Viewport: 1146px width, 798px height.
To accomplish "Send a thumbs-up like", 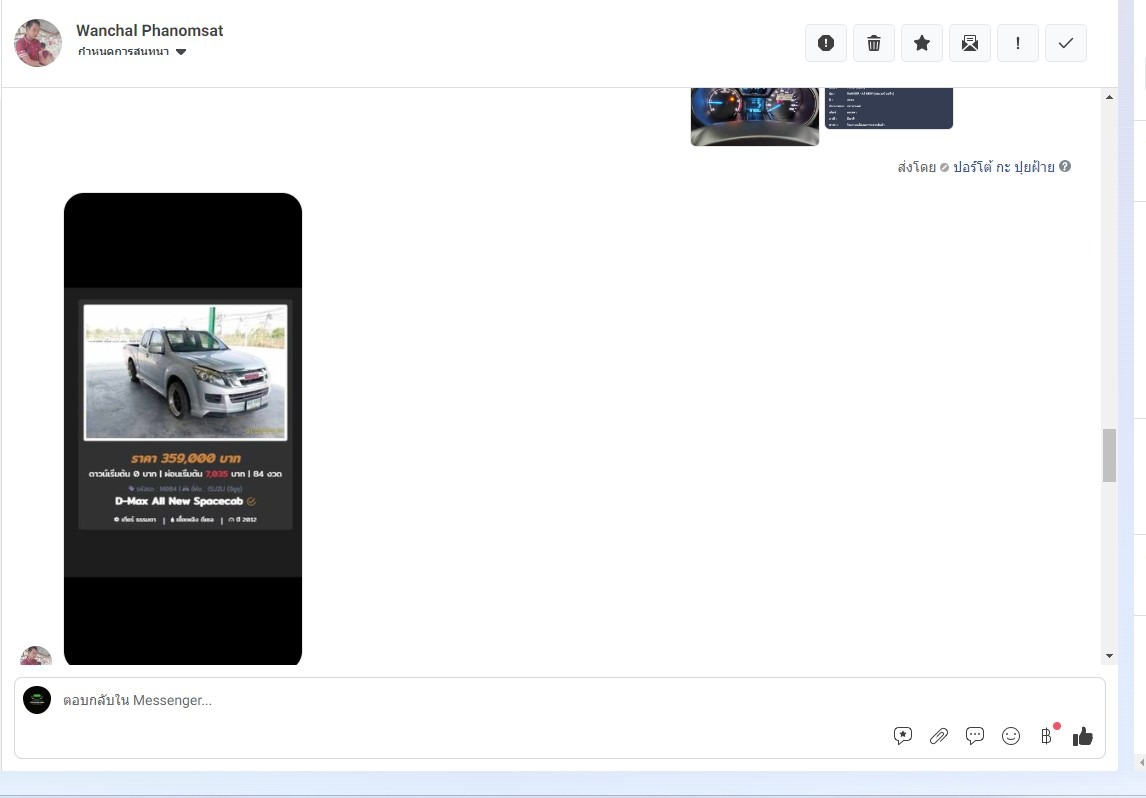I will point(1083,737).
